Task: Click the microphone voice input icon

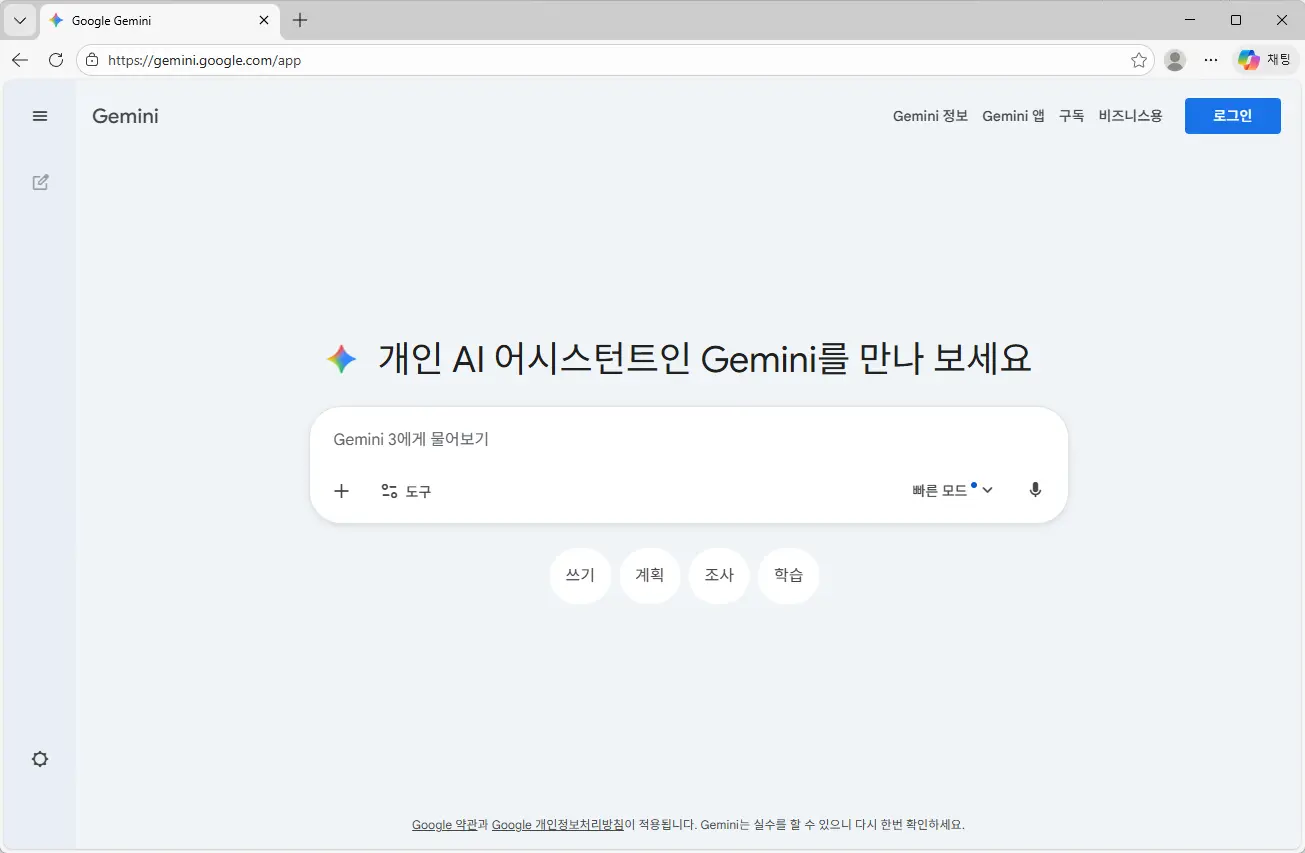Action: click(1035, 490)
